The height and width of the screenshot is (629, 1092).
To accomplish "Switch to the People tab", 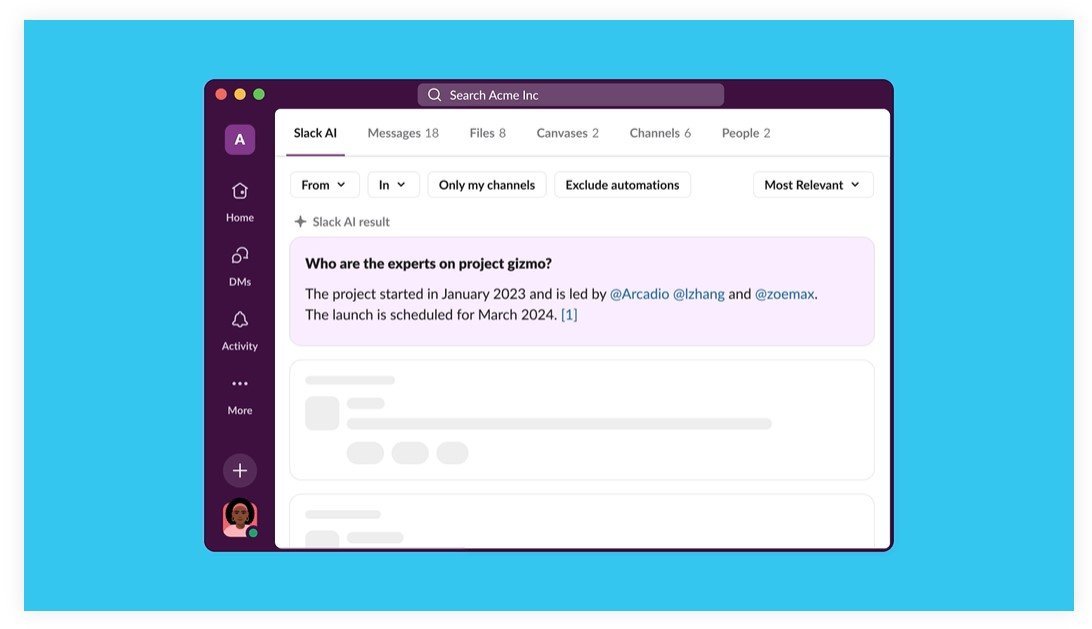I will click(746, 133).
